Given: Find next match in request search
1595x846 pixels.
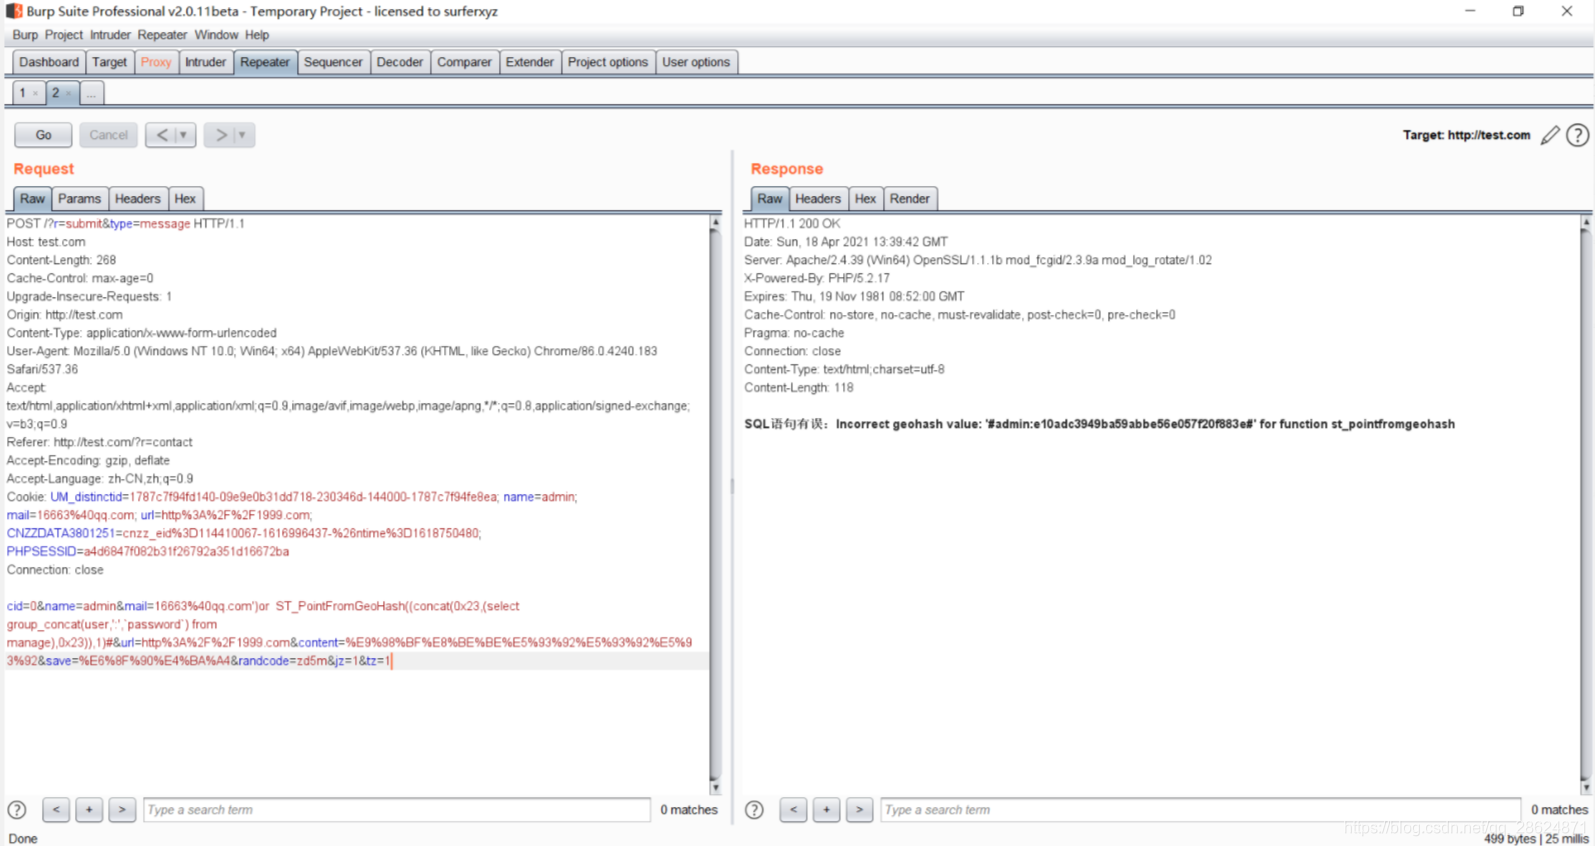Looking at the screenshot, I should [x=122, y=810].
